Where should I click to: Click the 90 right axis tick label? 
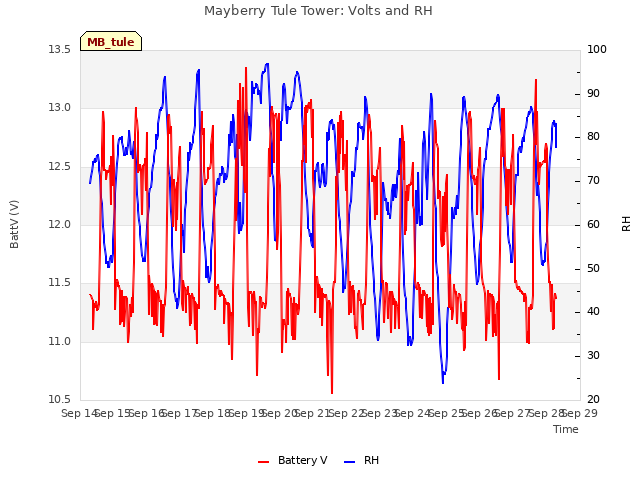593,93
